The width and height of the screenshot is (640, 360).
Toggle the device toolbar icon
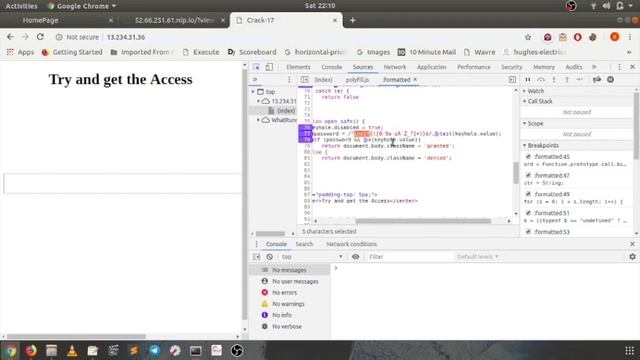[x=269, y=67]
